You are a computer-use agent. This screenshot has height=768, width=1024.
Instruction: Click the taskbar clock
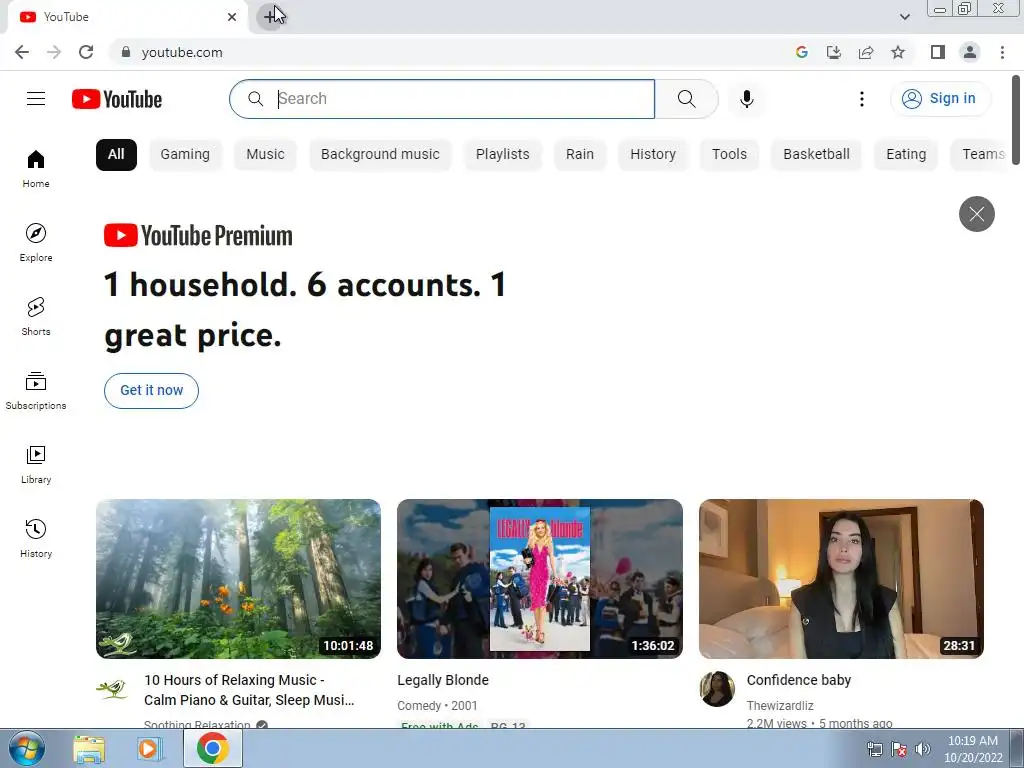click(x=973, y=749)
